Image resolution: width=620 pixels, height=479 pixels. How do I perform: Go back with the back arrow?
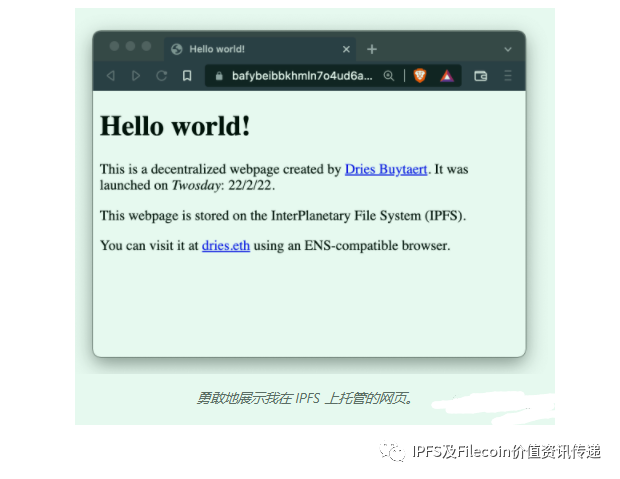coord(111,75)
